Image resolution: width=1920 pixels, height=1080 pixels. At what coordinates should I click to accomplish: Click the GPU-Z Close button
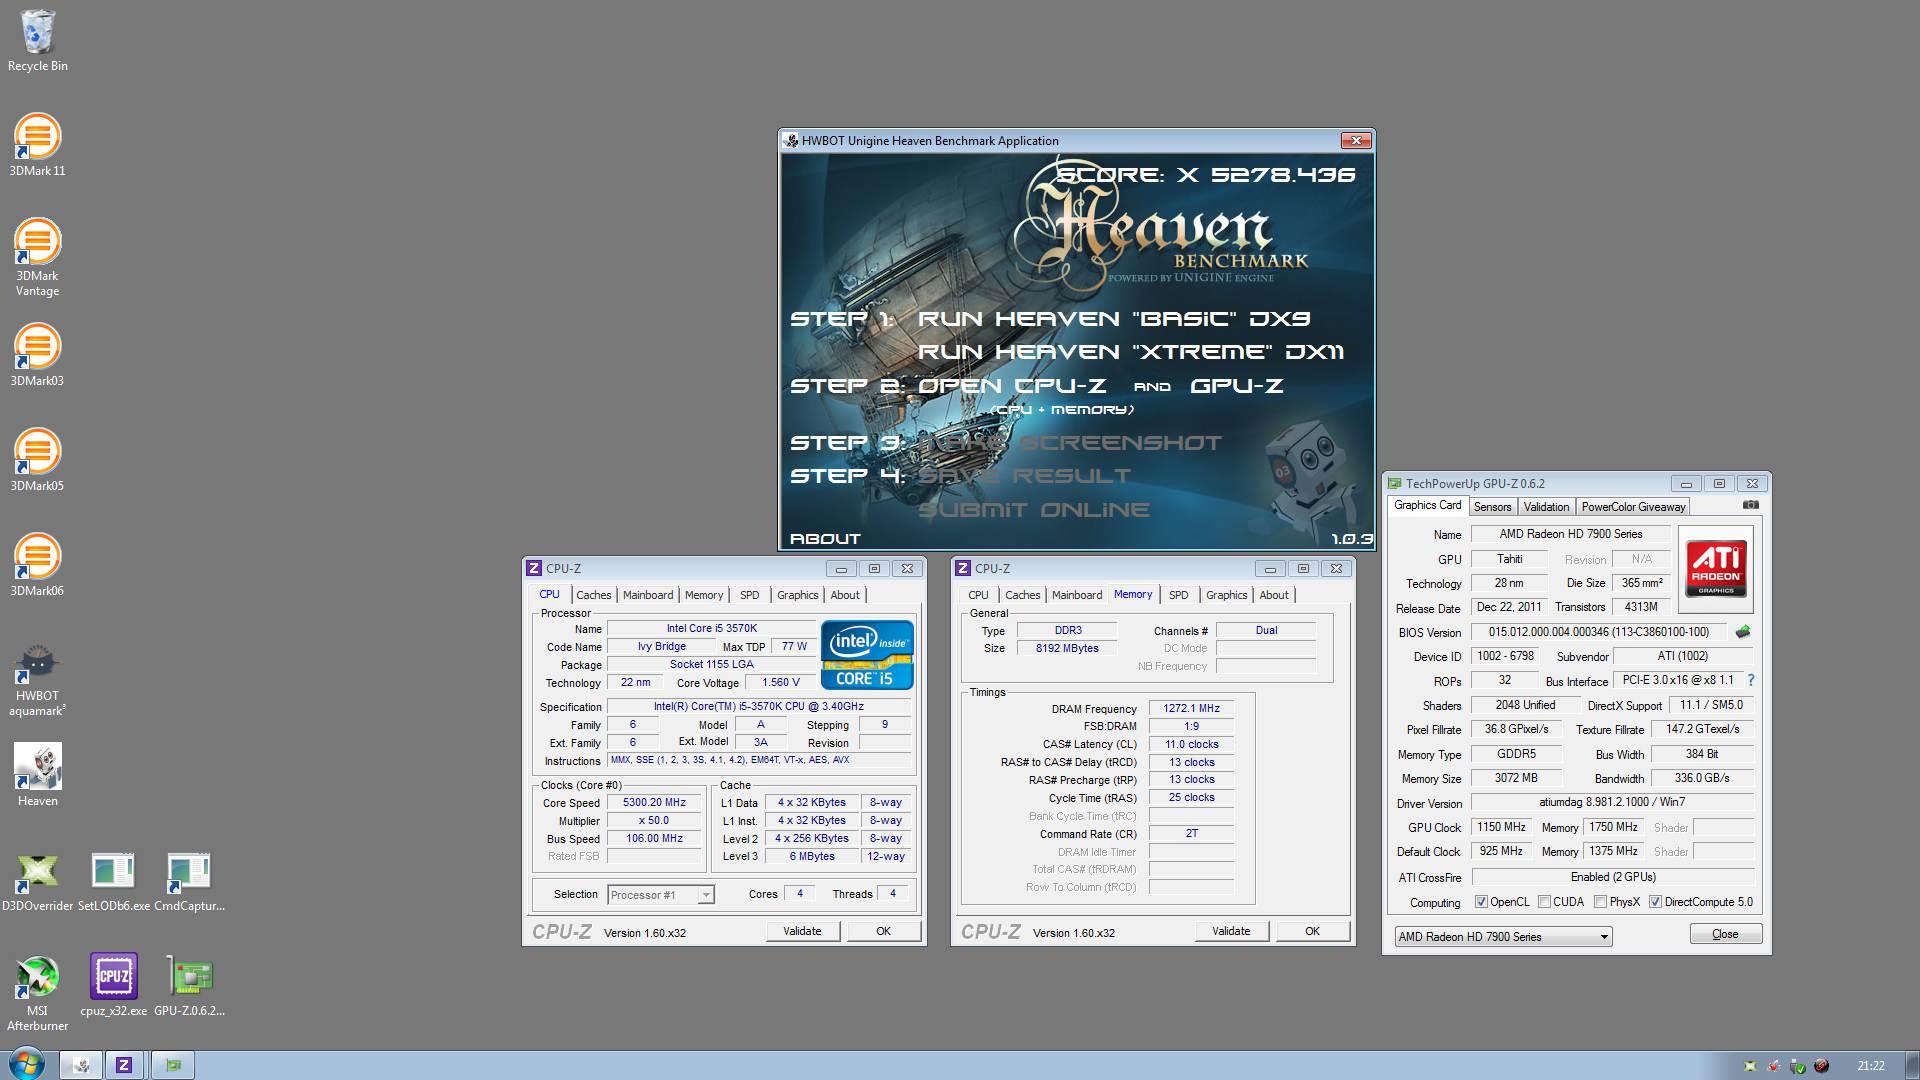point(1725,934)
